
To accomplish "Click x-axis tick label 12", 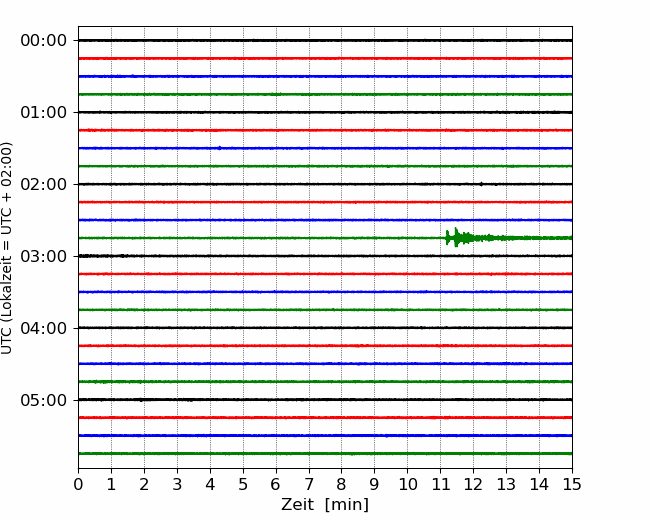I will click(x=473, y=484).
